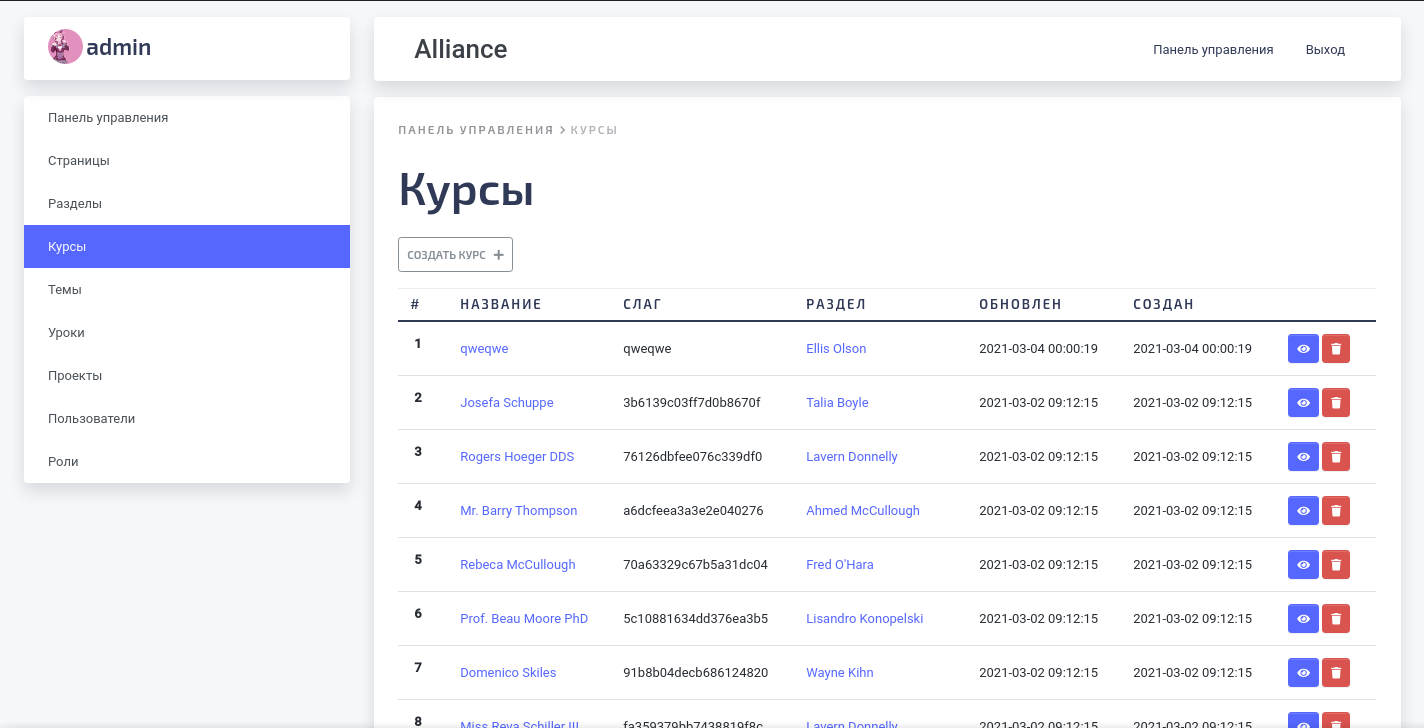Image resolution: width=1424 pixels, height=728 pixels.
Task: Click the admin avatar image
Action: pyautogui.click(x=65, y=47)
